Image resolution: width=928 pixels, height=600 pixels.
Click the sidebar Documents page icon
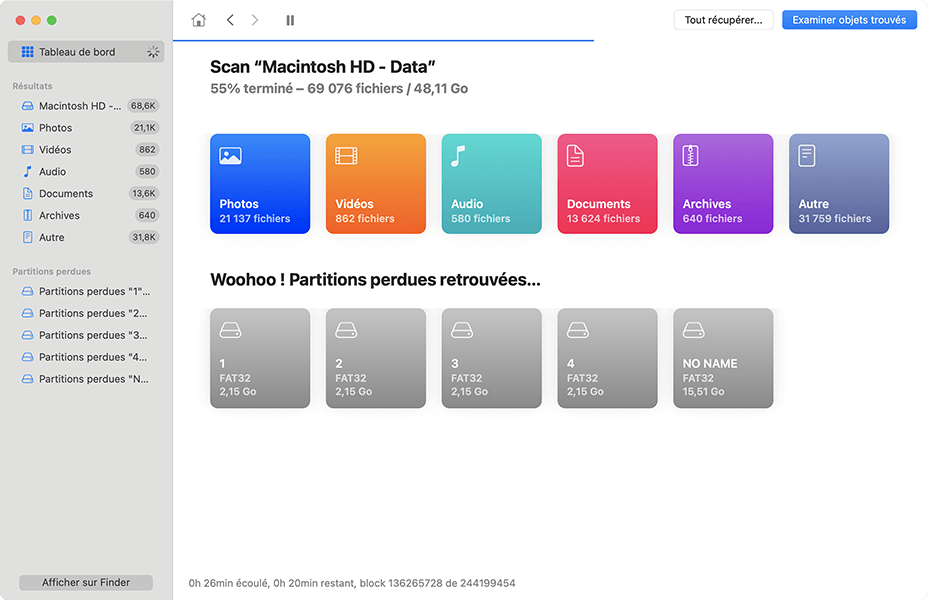(27, 193)
